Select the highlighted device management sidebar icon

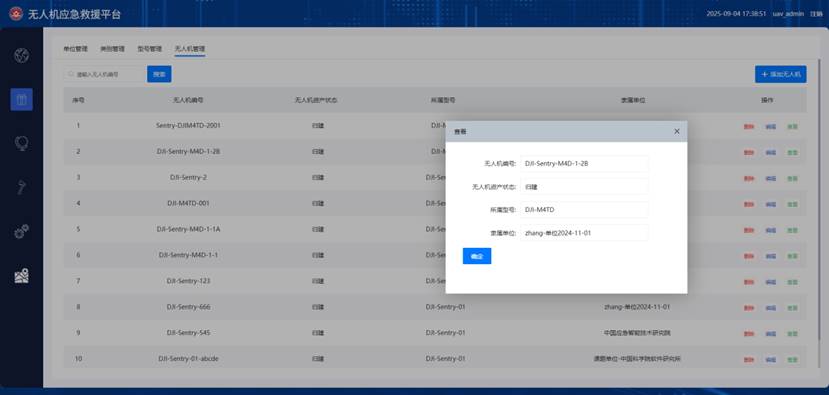(x=22, y=99)
